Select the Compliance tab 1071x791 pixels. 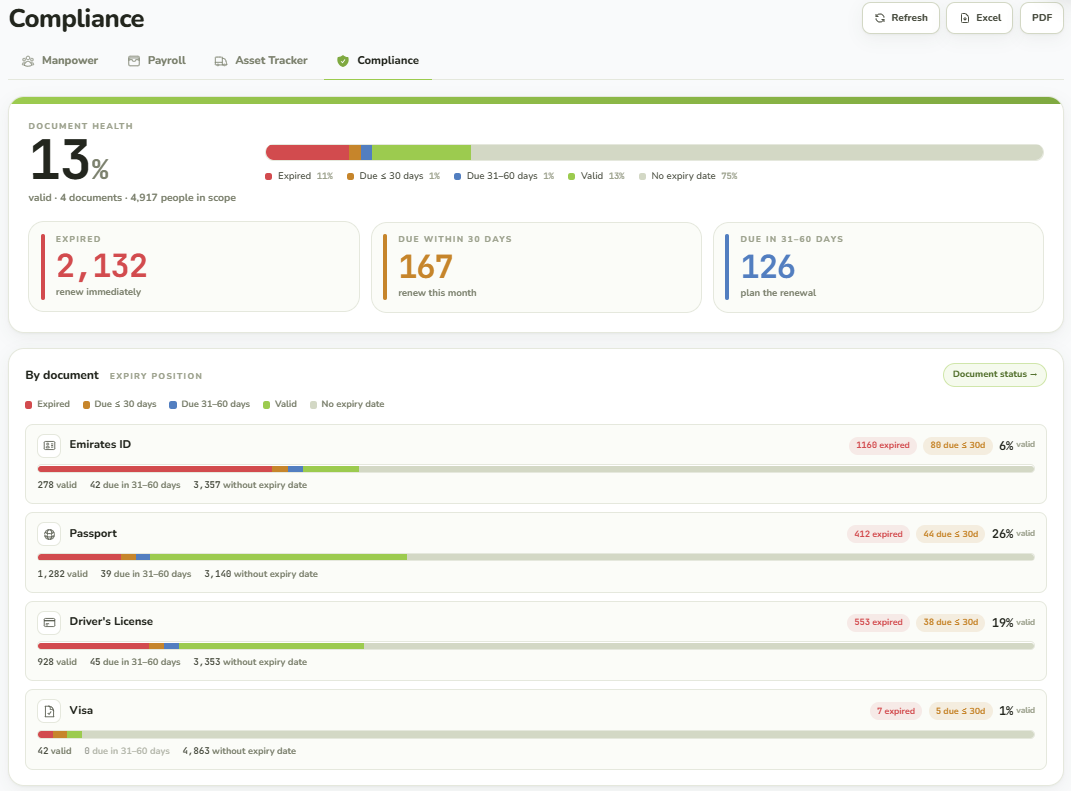click(378, 61)
